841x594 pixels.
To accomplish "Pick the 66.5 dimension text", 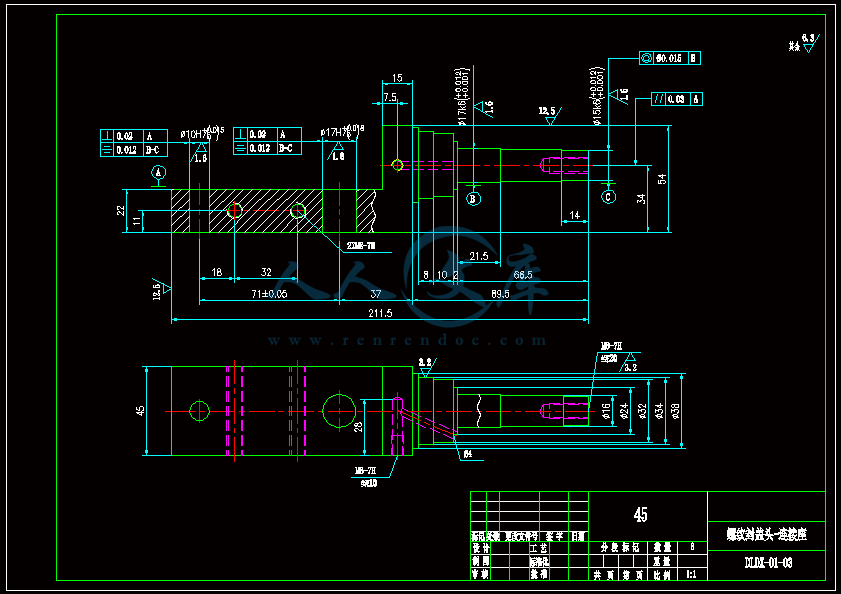I will [x=522, y=275].
